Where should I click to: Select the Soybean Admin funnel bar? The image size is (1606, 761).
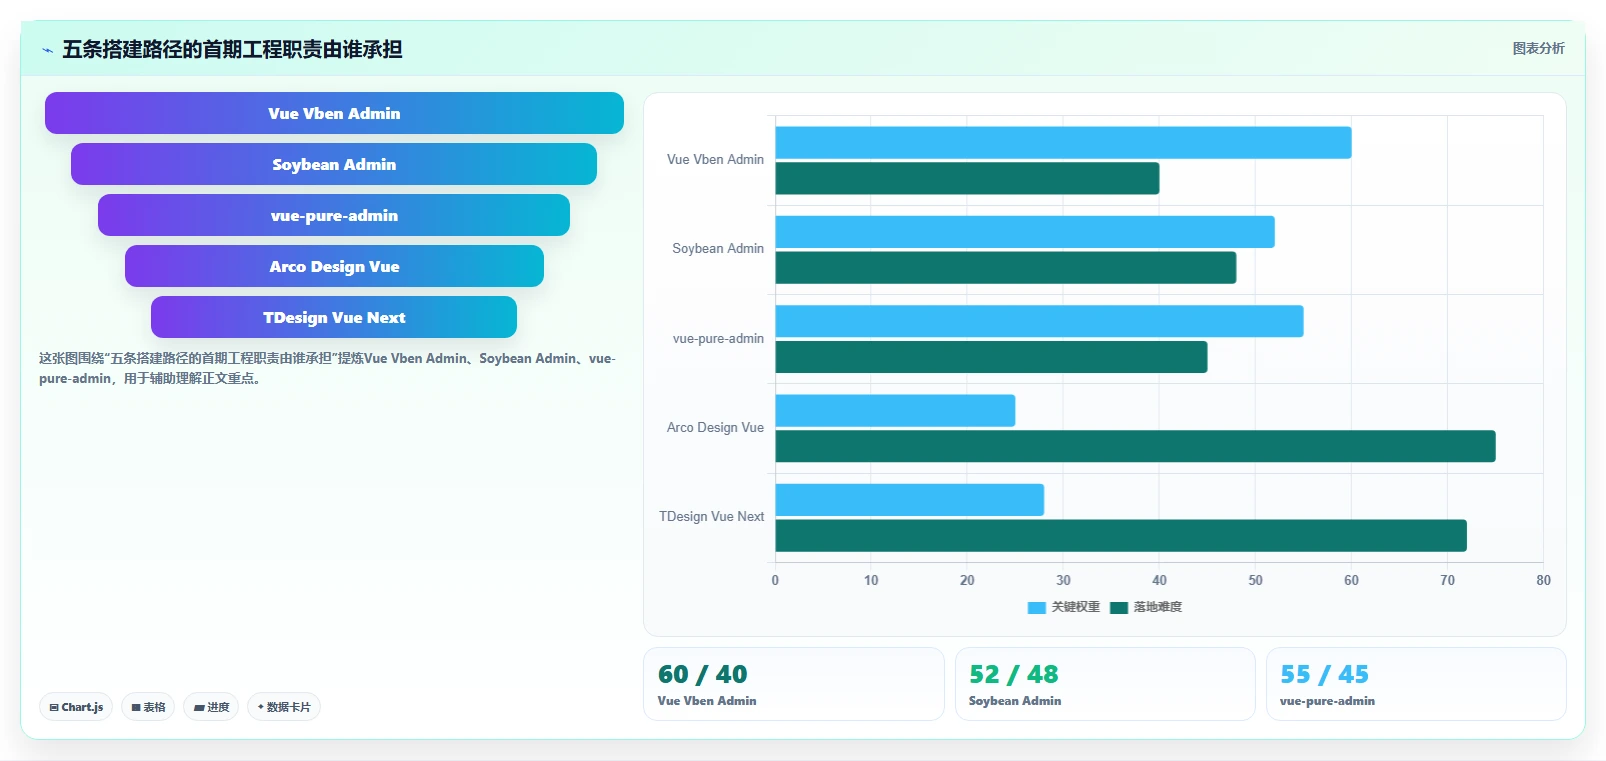[334, 164]
